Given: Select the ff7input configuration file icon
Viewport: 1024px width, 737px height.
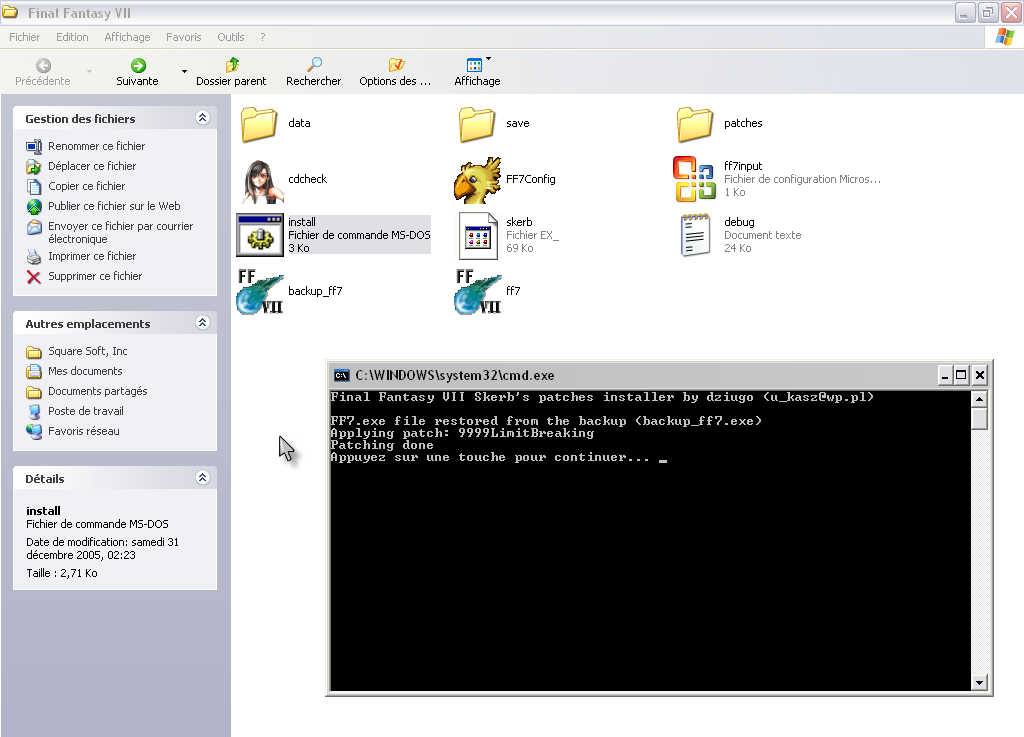Looking at the screenshot, I should 695,180.
